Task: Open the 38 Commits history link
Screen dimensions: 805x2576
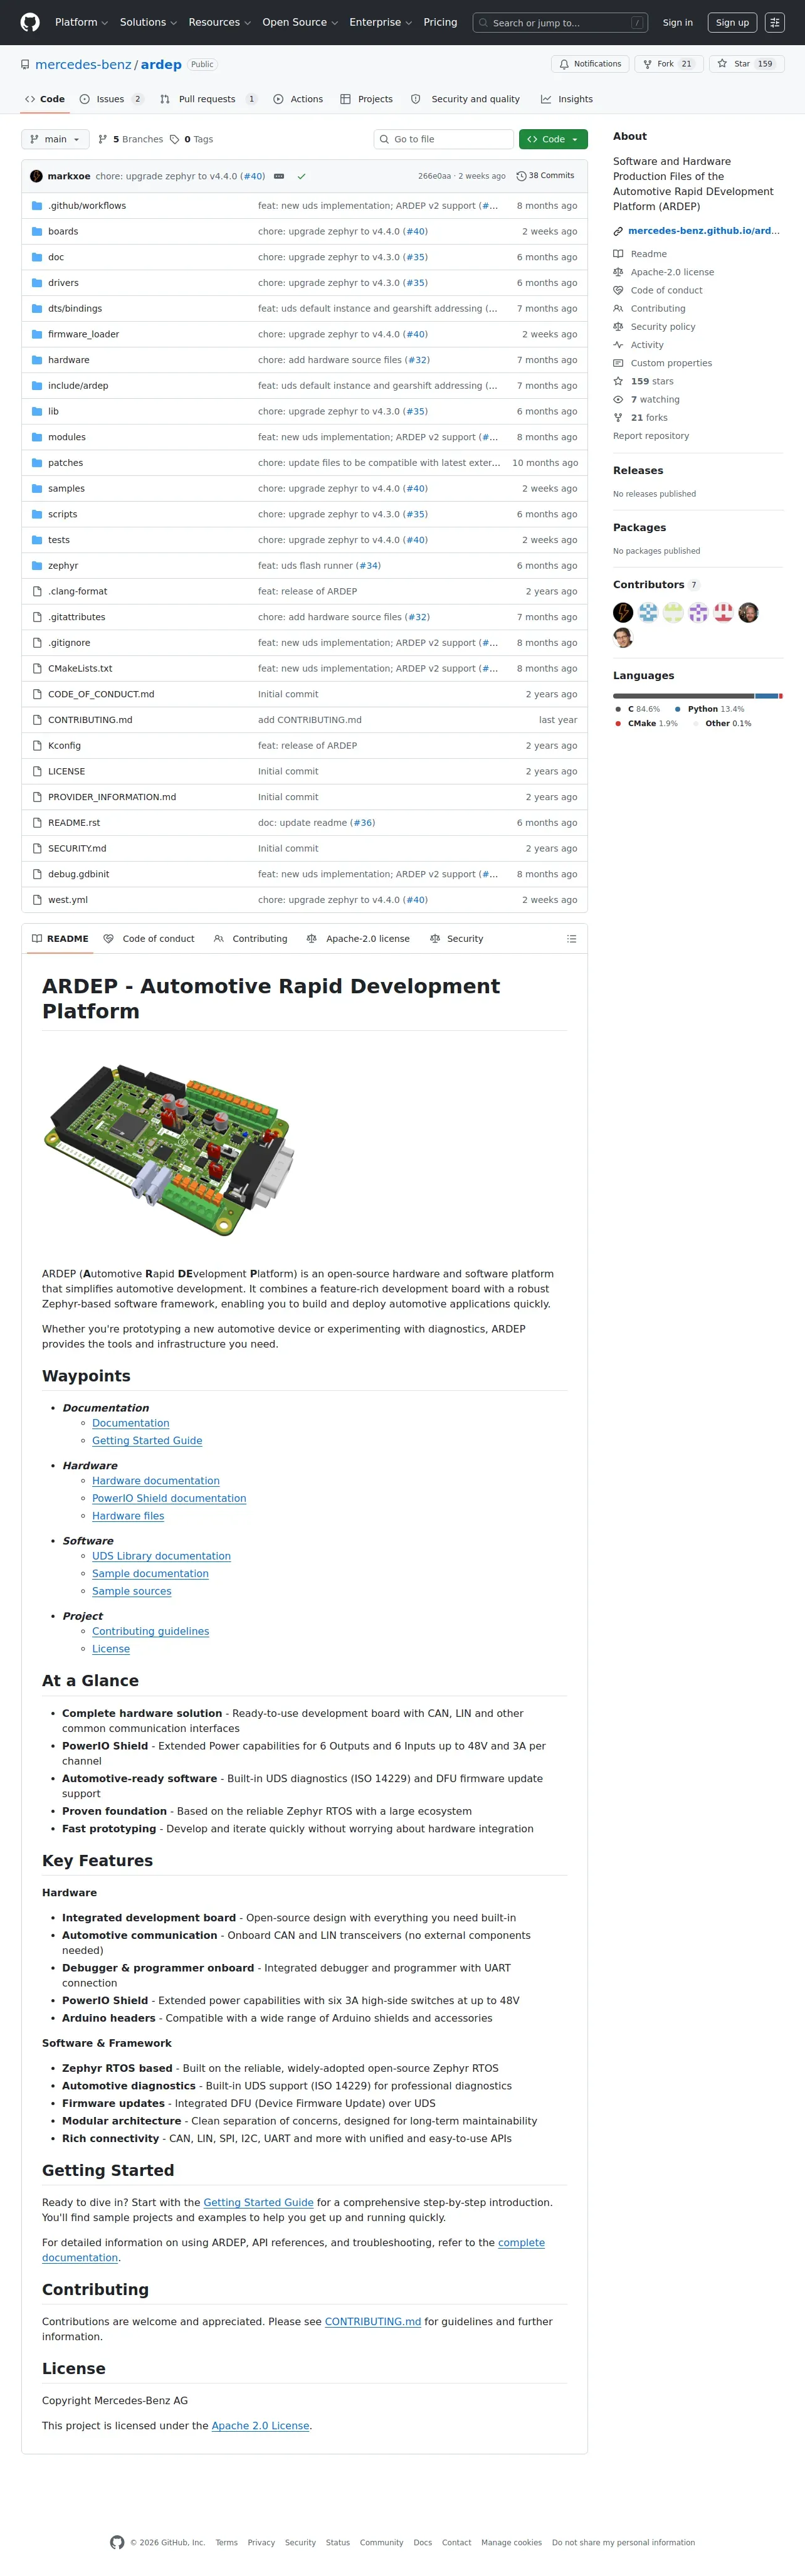Action: pyautogui.click(x=546, y=176)
